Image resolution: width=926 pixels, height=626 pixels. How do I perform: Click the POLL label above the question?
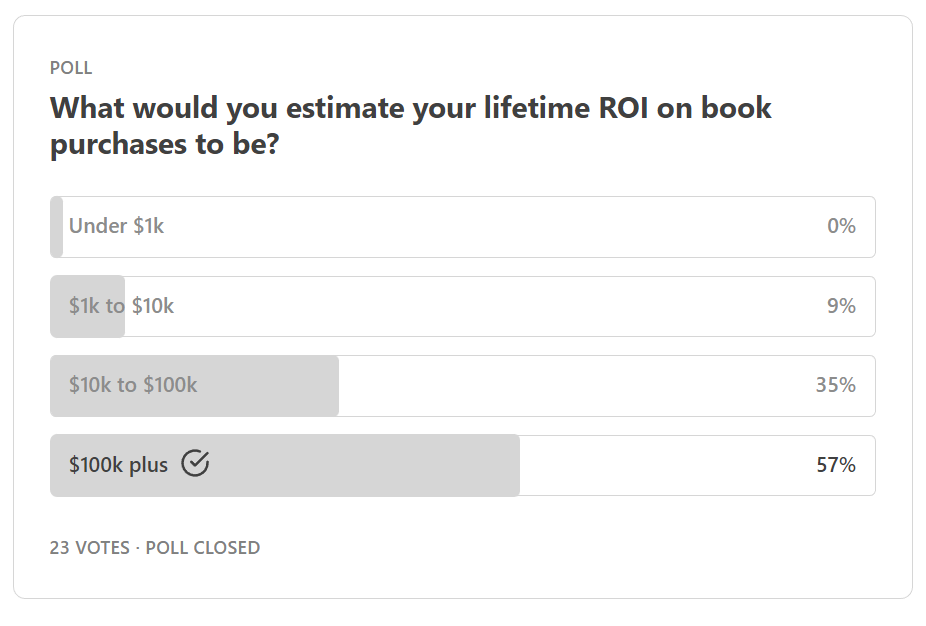[71, 68]
